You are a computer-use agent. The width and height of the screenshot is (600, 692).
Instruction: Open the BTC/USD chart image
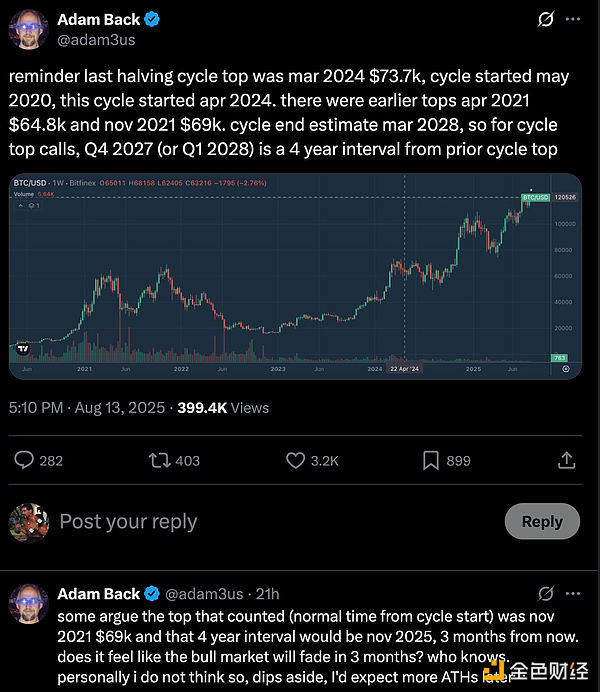[295, 276]
